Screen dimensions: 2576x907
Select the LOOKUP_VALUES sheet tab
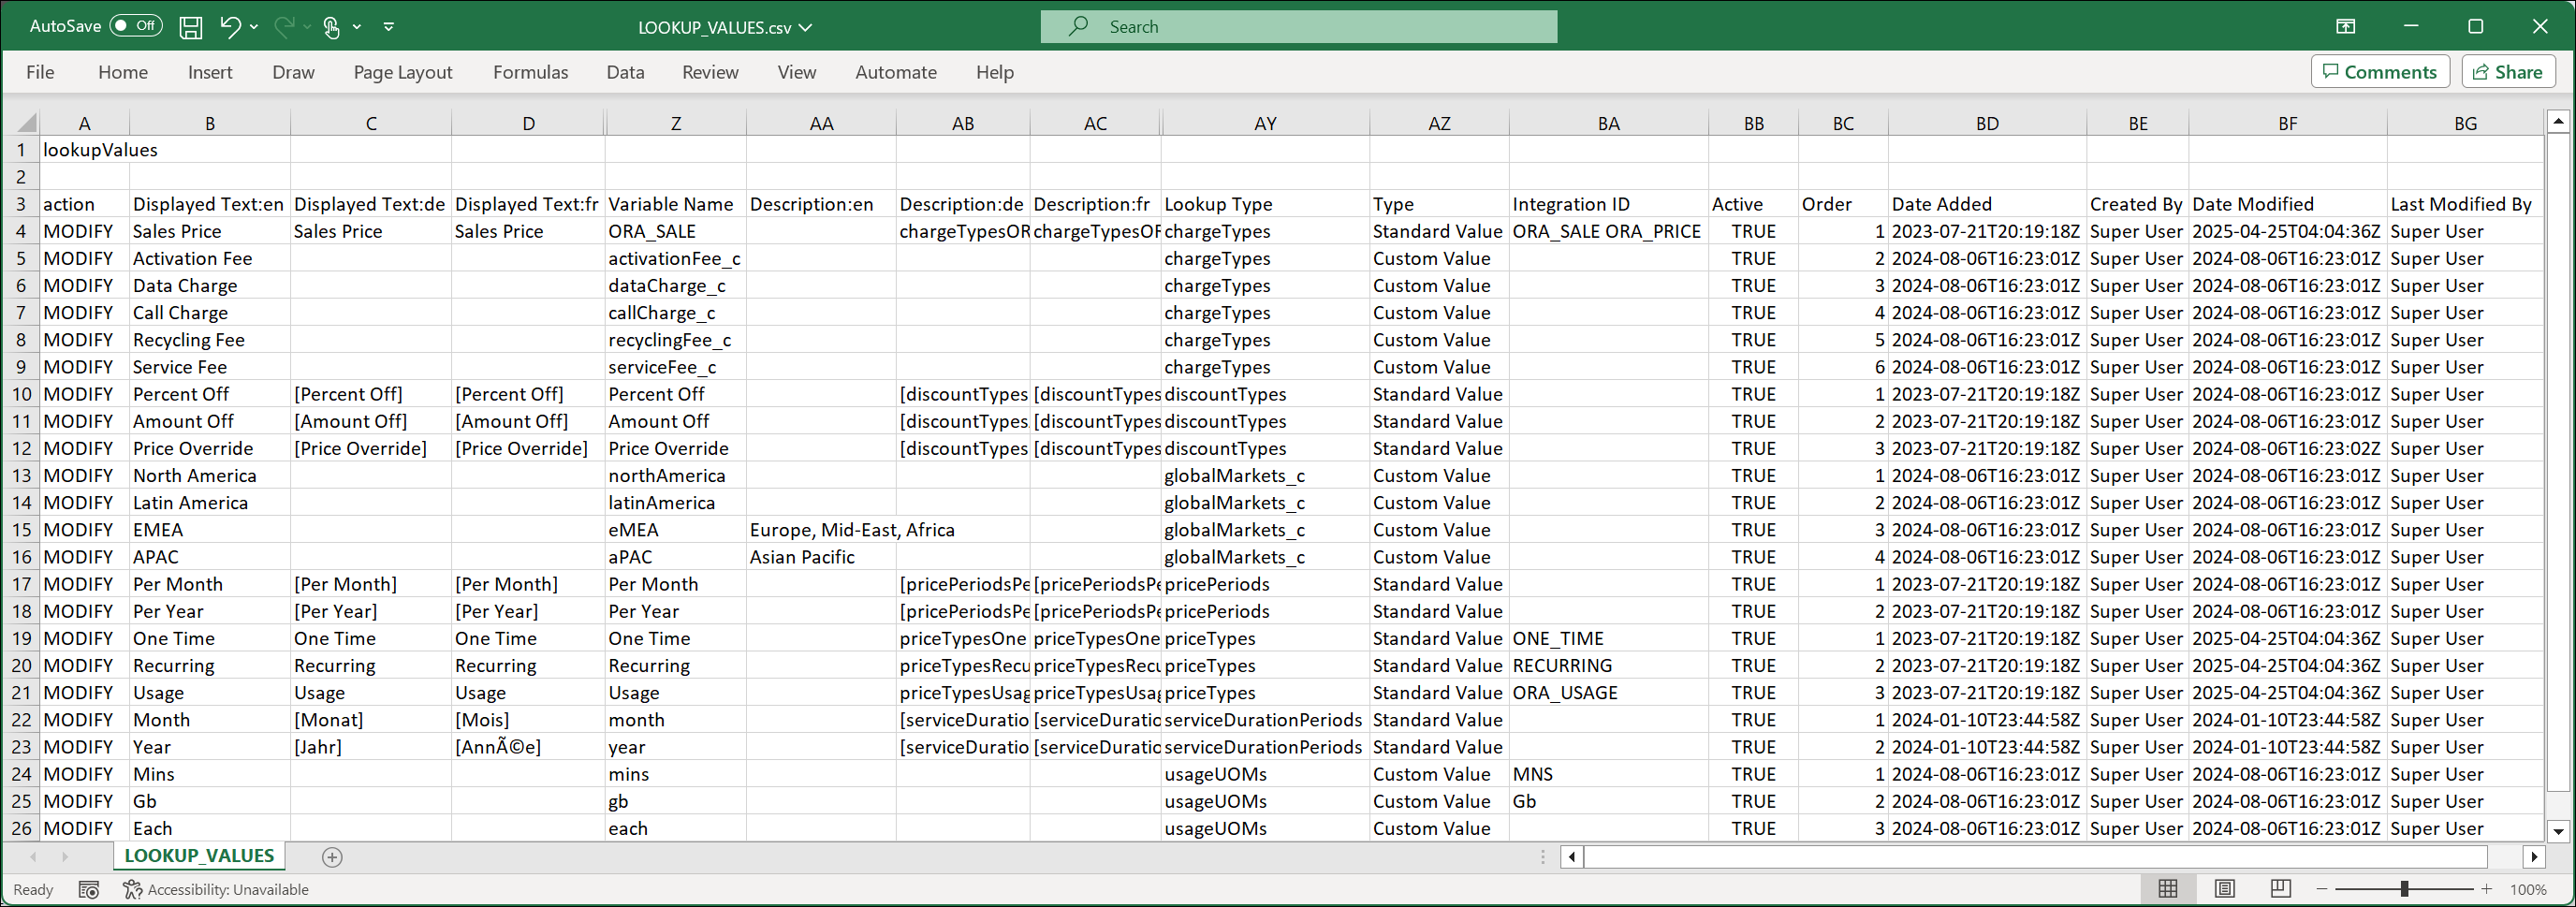(x=199, y=856)
